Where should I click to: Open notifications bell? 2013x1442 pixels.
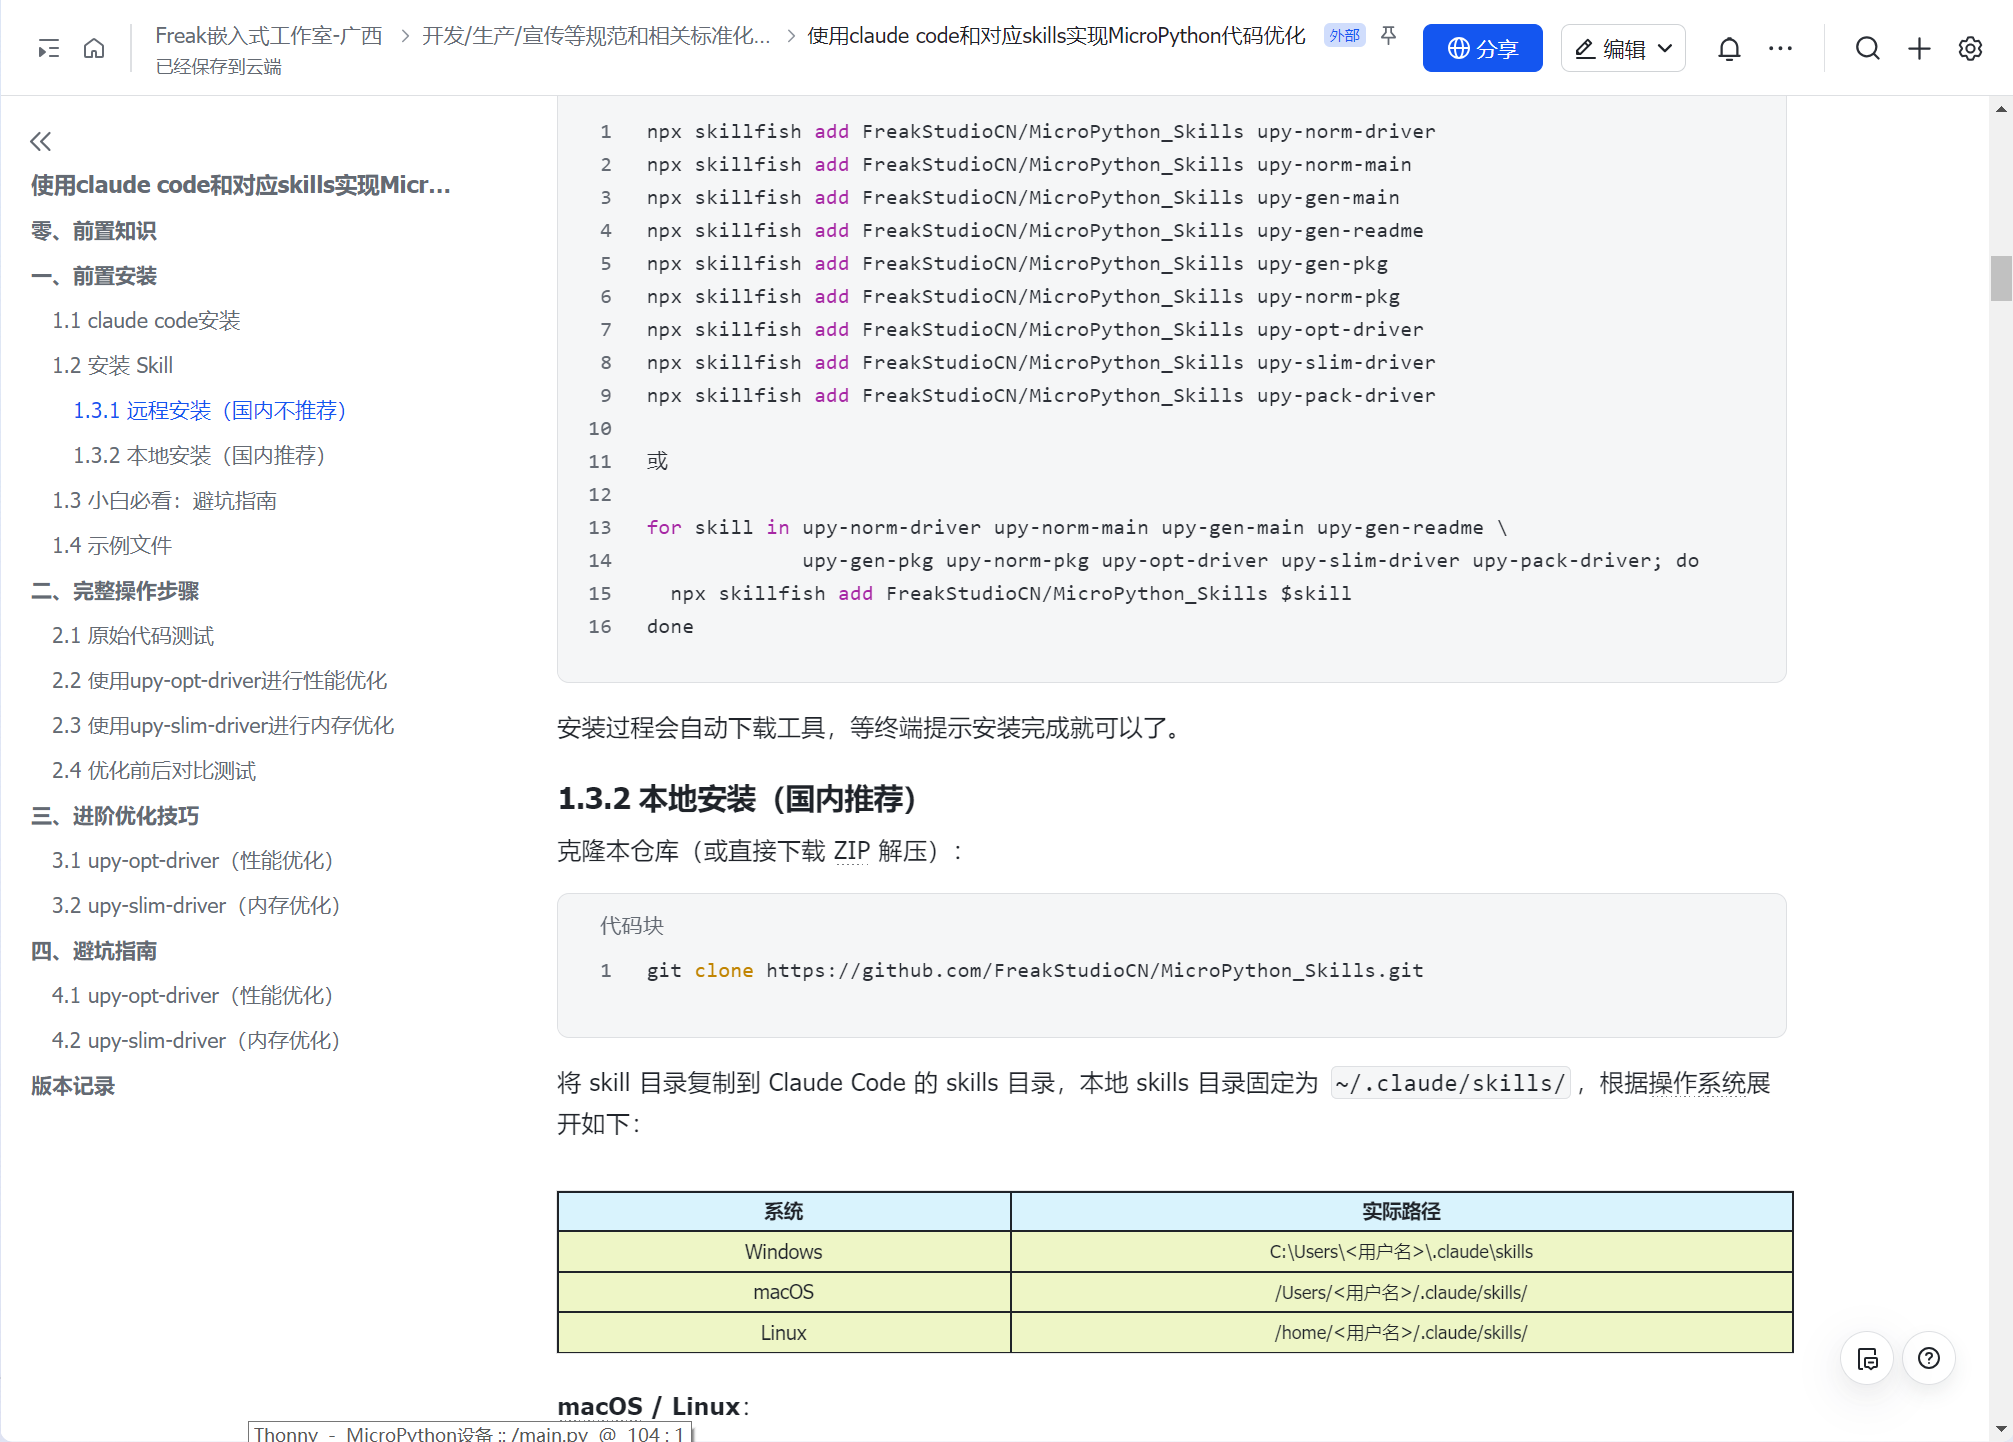click(x=1729, y=48)
